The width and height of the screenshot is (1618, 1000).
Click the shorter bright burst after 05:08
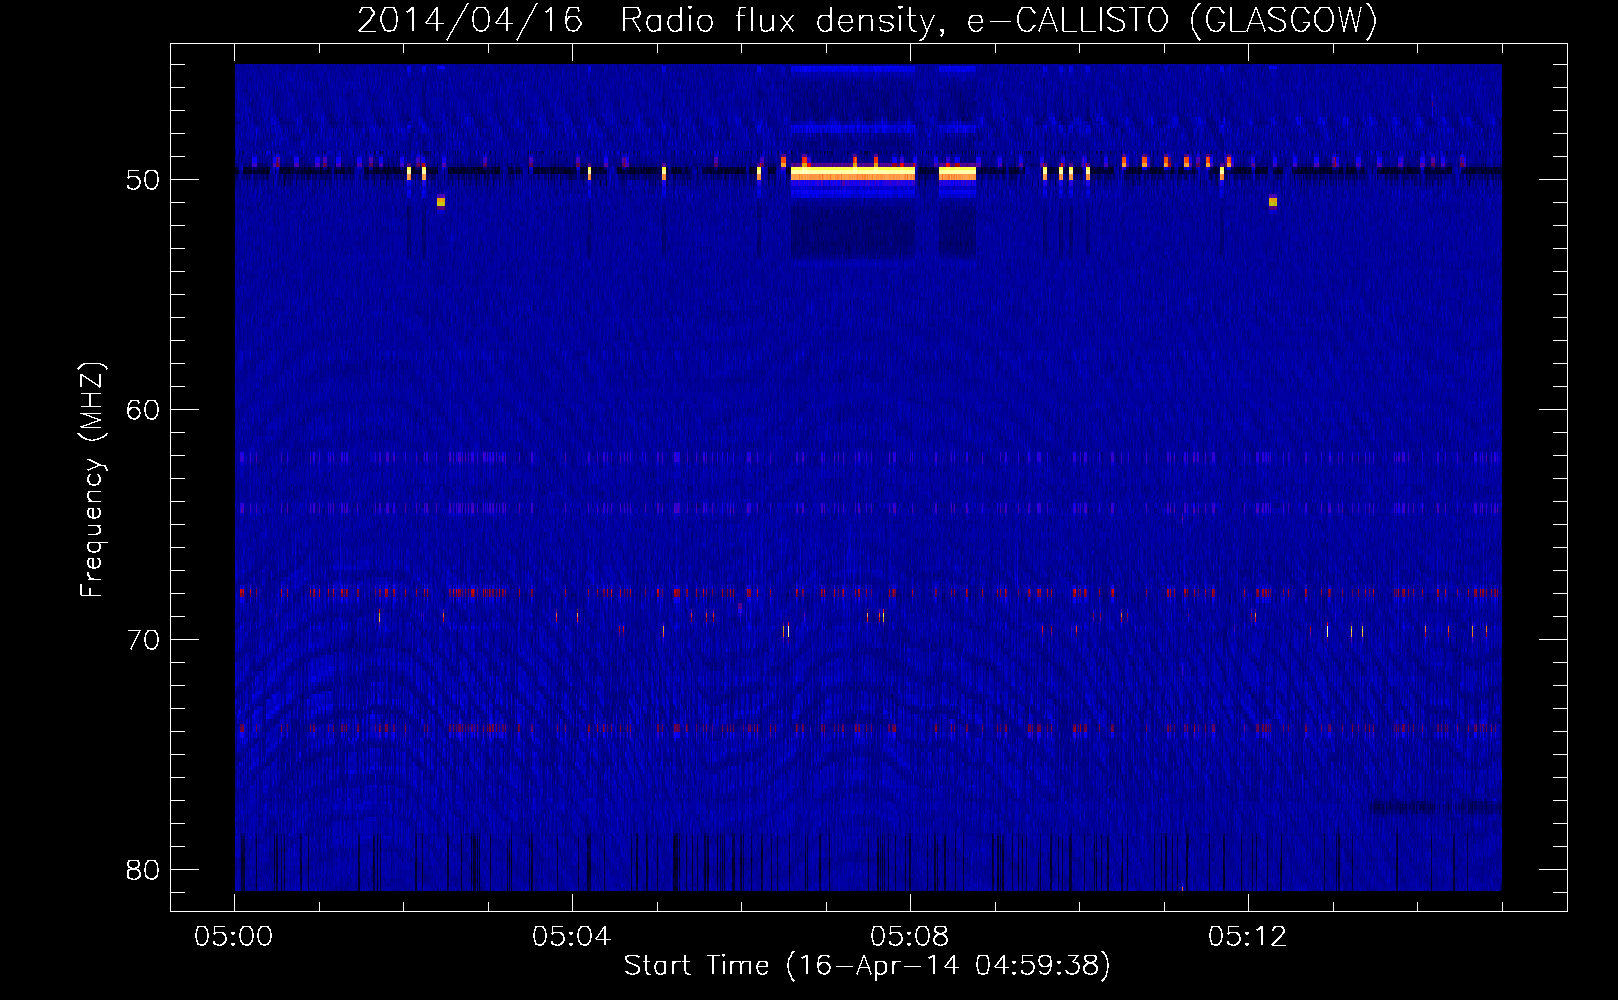point(957,173)
